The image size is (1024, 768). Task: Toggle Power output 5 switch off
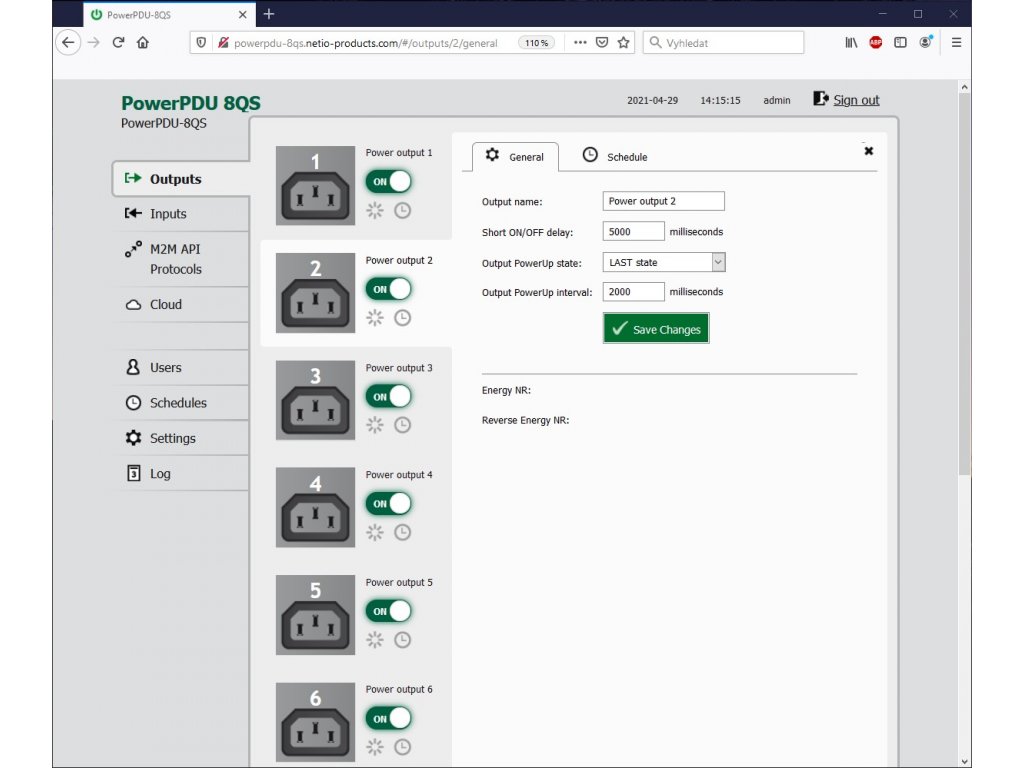point(389,611)
